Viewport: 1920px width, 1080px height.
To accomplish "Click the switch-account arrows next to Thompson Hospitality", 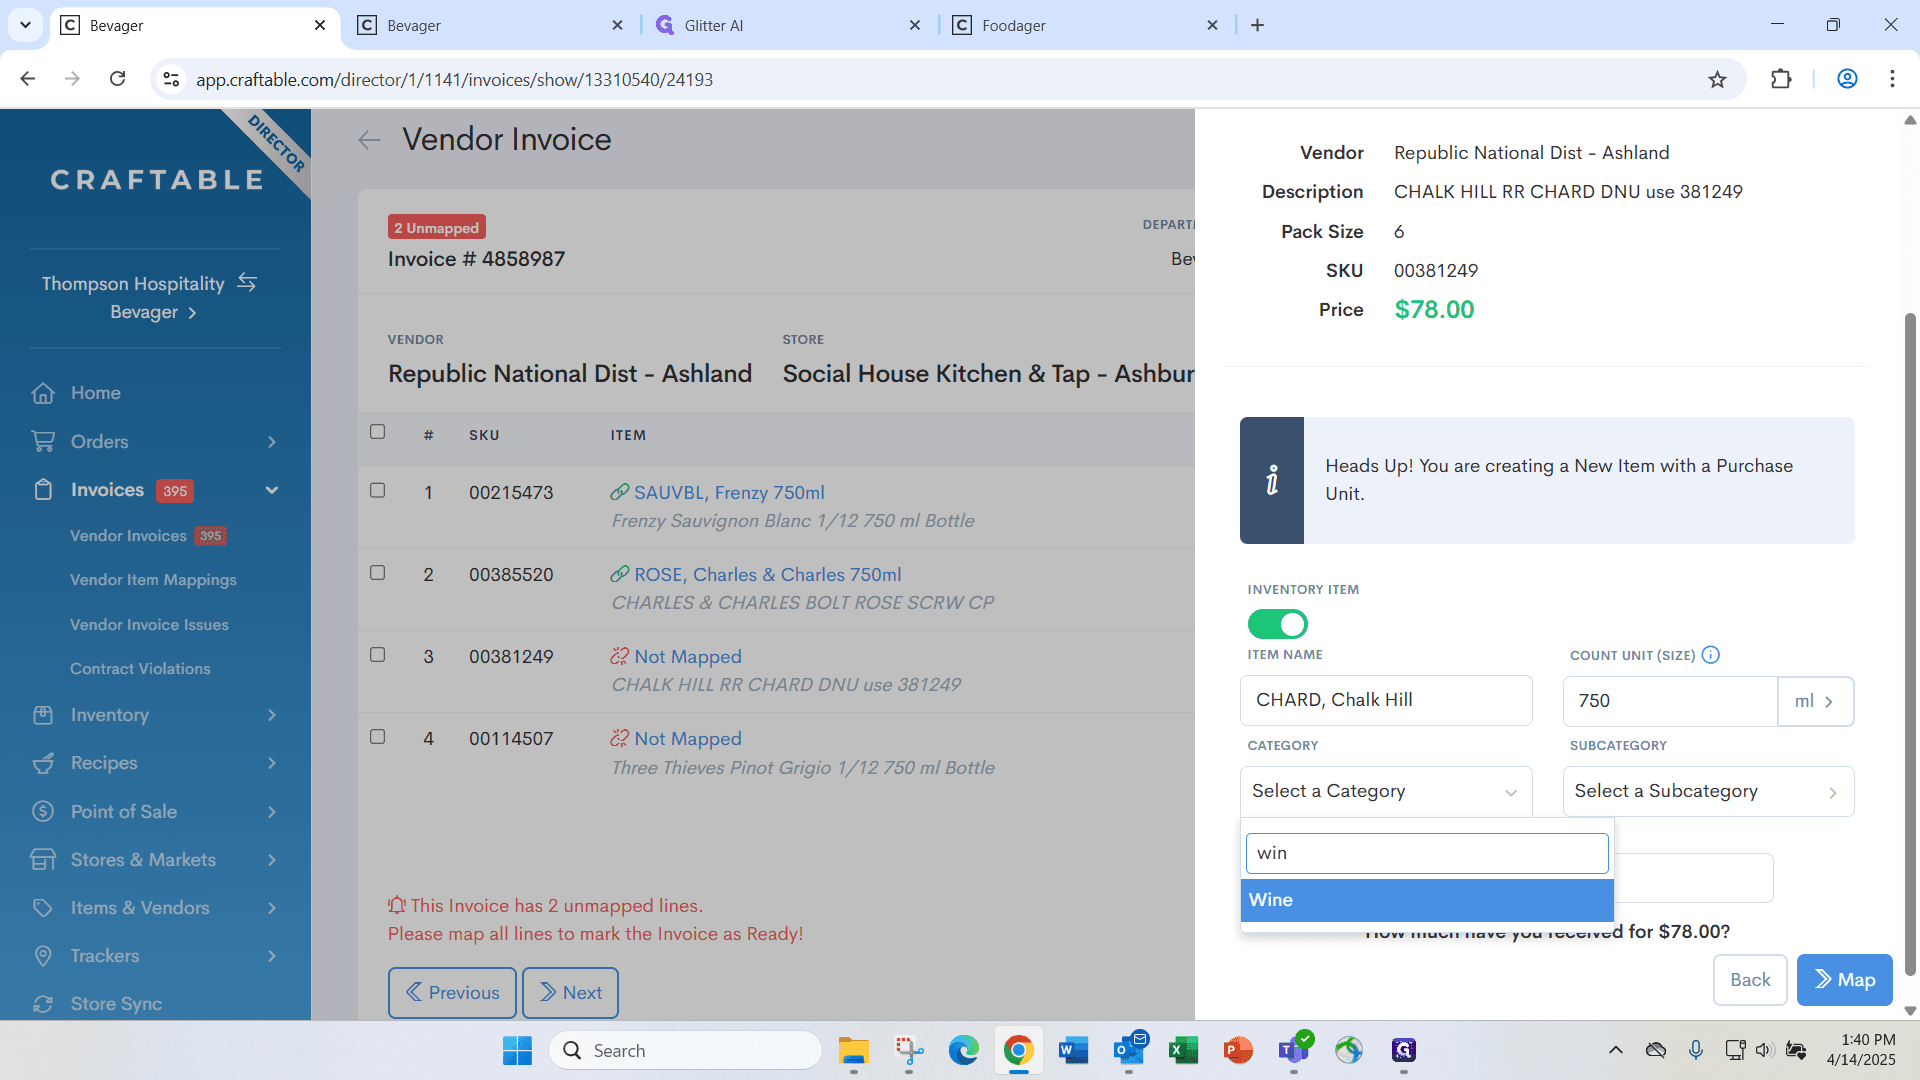I will point(247,283).
